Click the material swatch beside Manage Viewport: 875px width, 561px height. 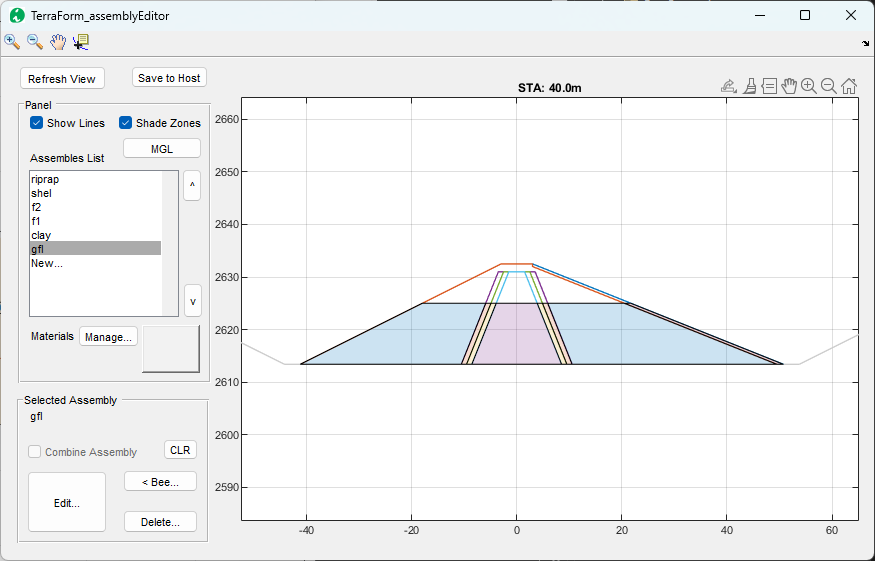point(171,347)
